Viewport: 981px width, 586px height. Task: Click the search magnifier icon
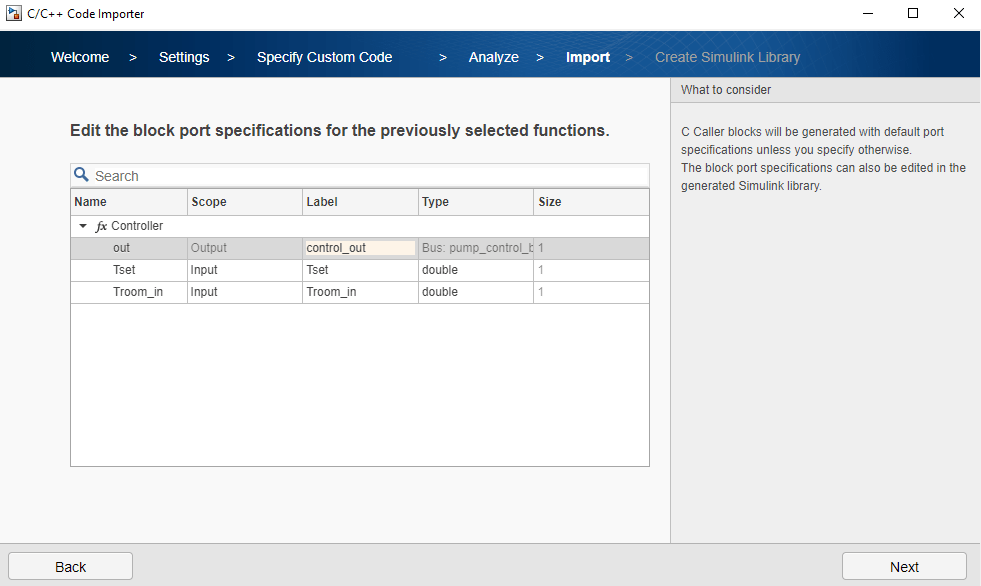(82, 175)
